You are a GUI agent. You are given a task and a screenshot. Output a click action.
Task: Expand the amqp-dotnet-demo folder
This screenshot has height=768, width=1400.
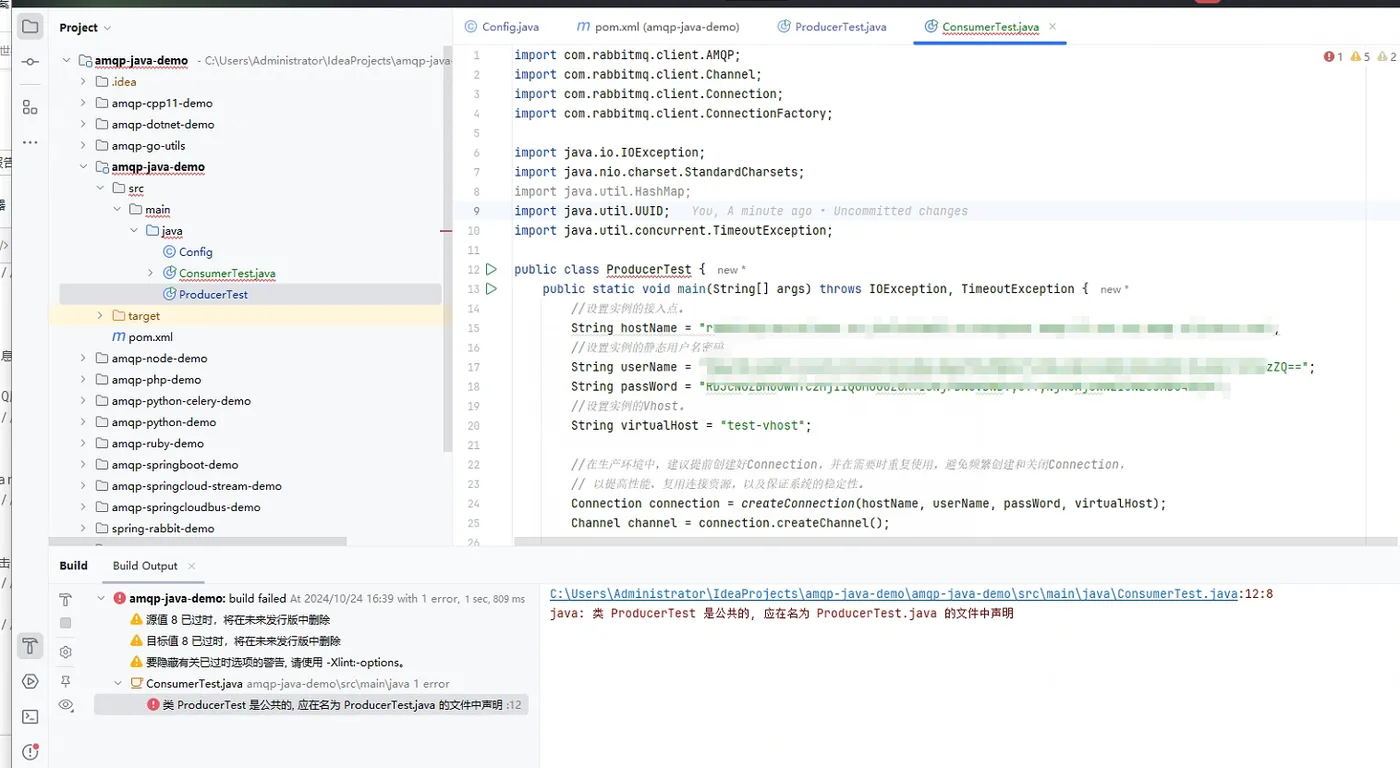[x=84, y=124]
